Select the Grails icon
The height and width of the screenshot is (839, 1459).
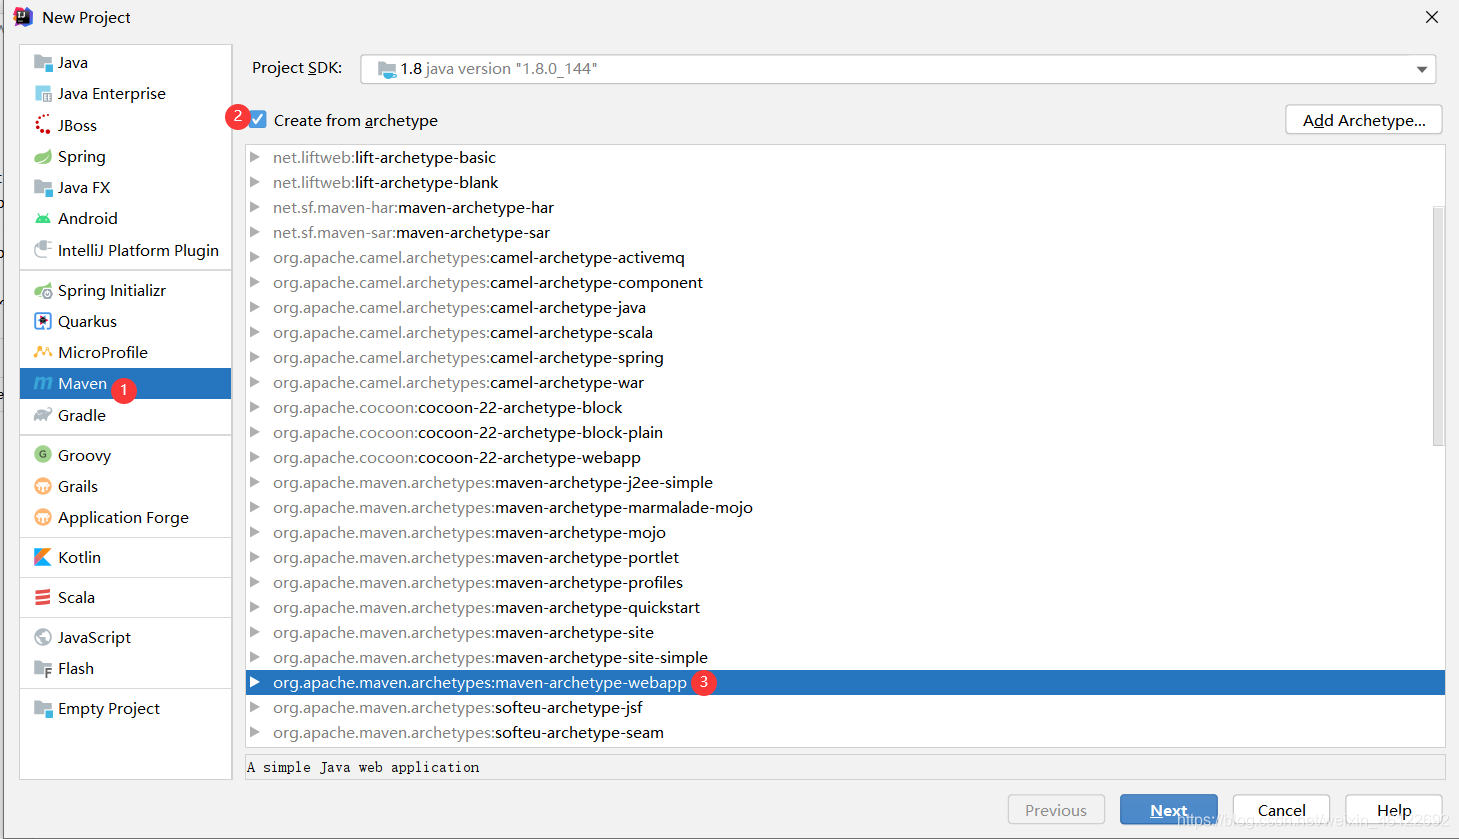[43, 487]
